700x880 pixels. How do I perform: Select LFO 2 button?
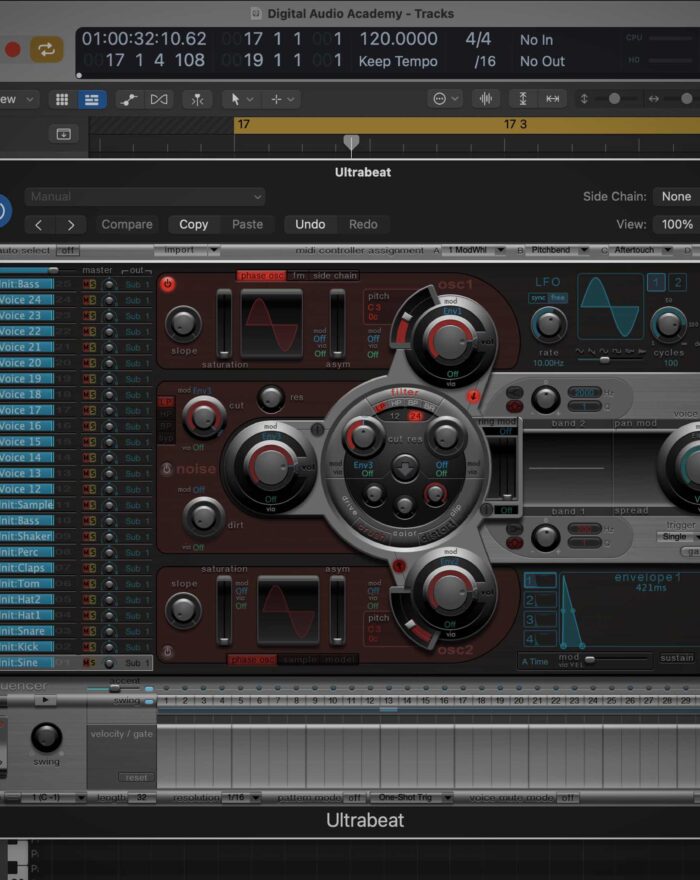tap(678, 282)
